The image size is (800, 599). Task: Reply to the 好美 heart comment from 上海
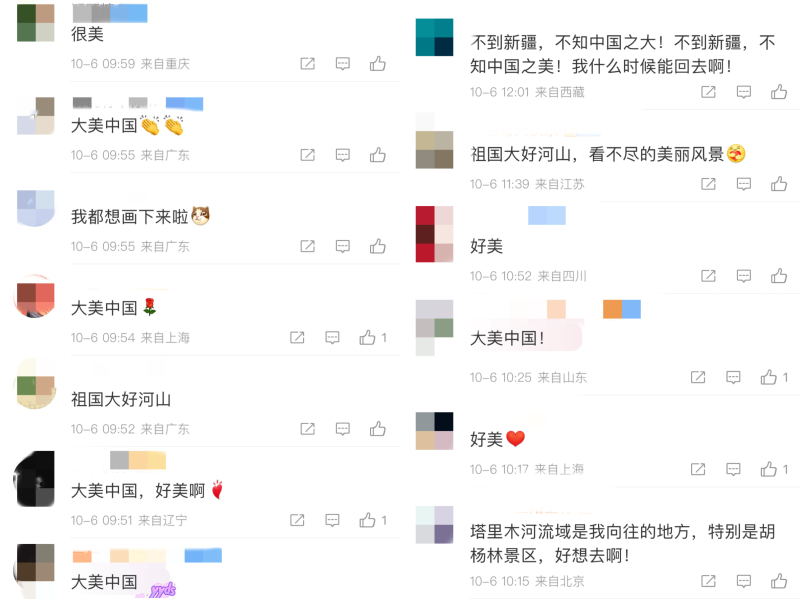[733, 469]
